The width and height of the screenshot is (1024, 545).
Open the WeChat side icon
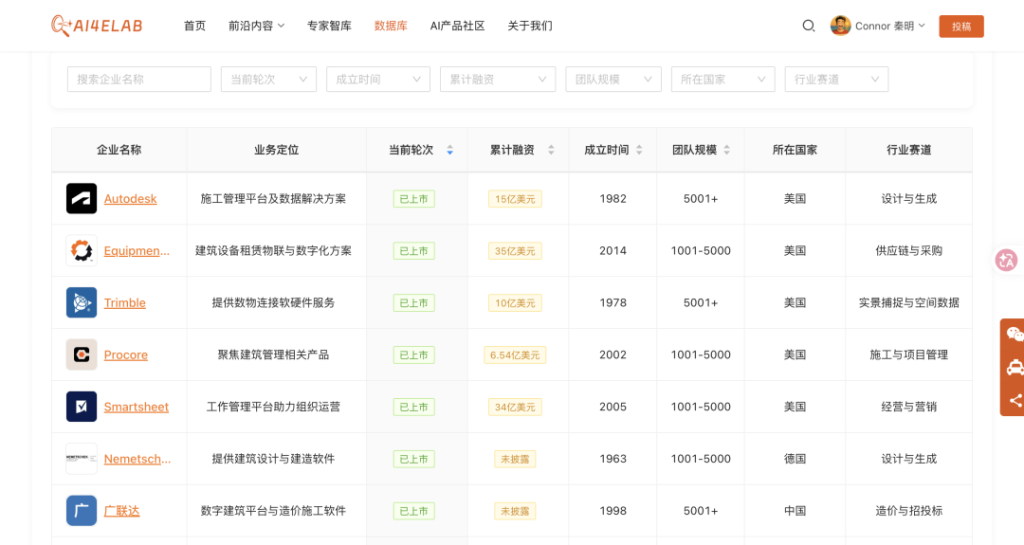pyautogui.click(x=1014, y=335)
